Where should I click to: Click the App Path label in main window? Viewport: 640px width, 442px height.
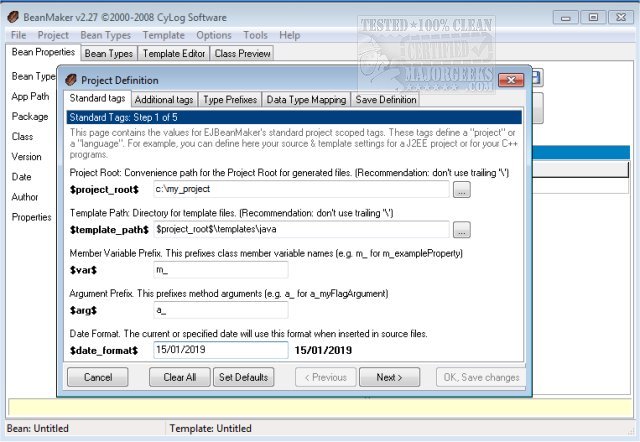point(30,97)
